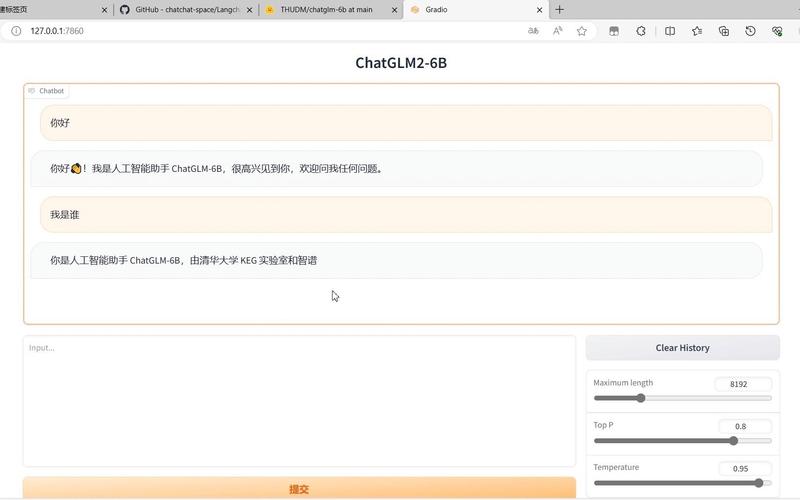Select the Gradio tab
Viewport: 800px width, 500px height.
coord(474,10)
